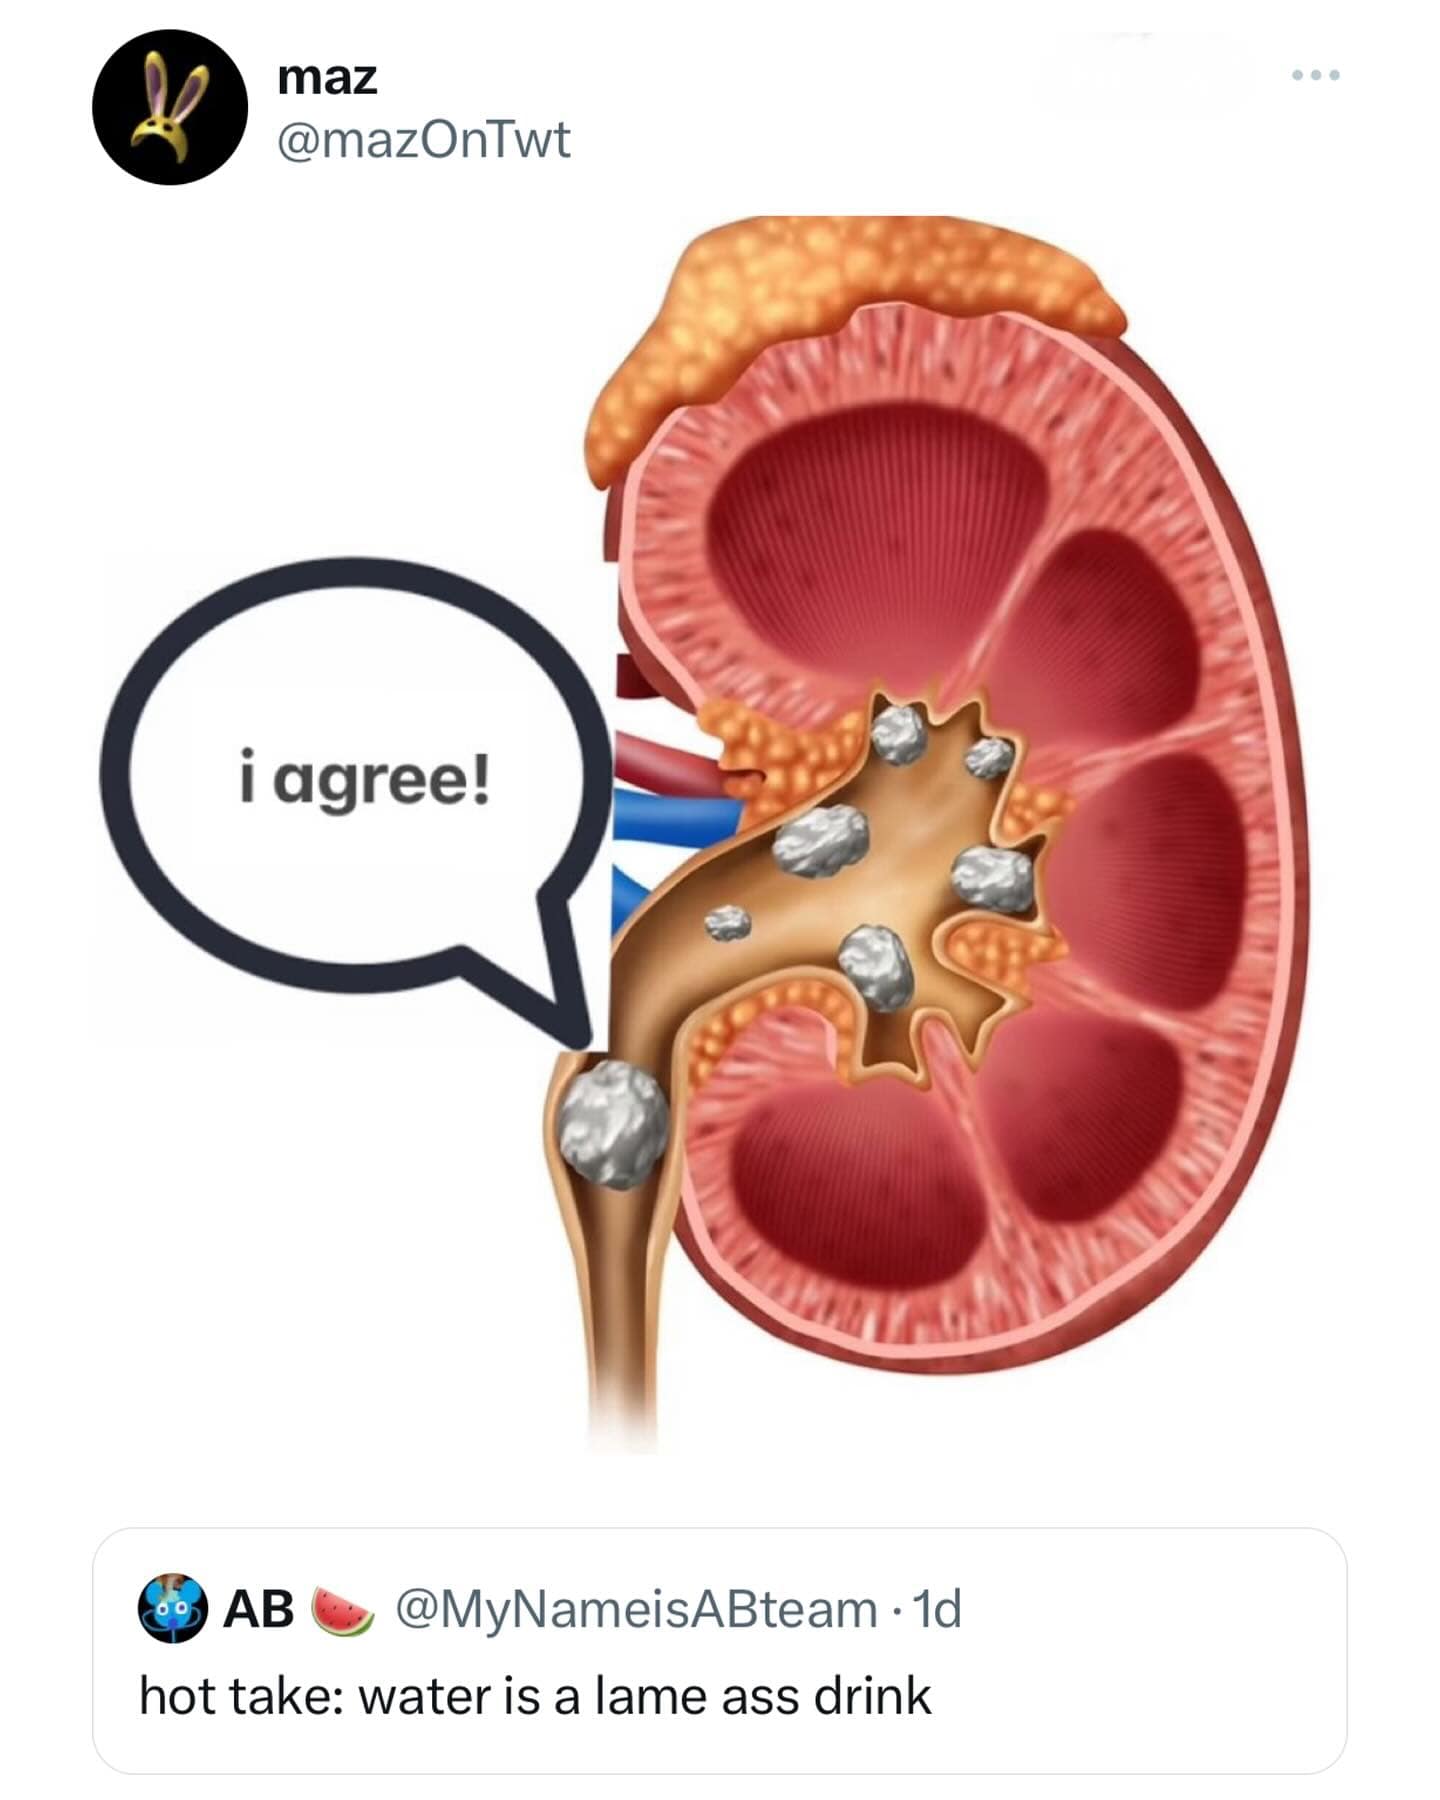
Task: Click the "AB" display name in quote
Action: click(258, 1609)
